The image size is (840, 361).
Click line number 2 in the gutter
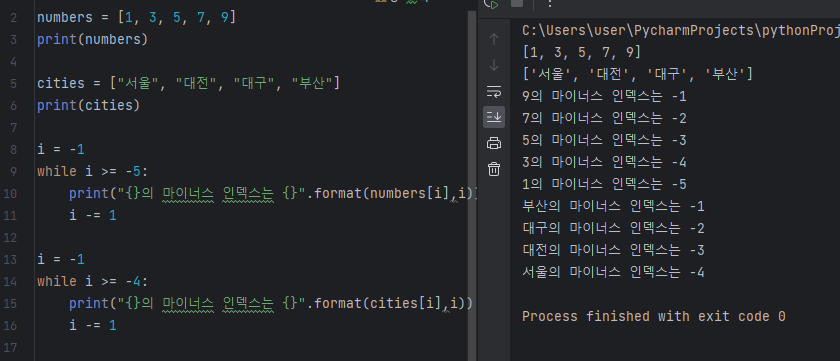point(13,18)
